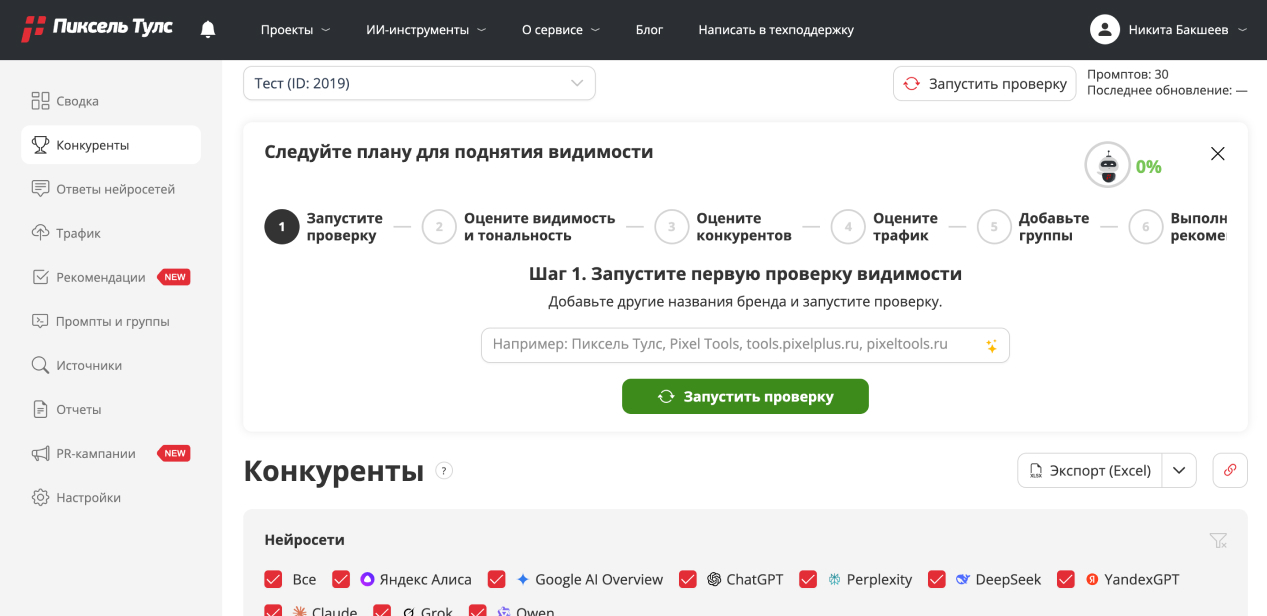The image size is (1267, 616).
Task: Open PR-кампании in the sidebar
Action: click(x=111, y=453)
